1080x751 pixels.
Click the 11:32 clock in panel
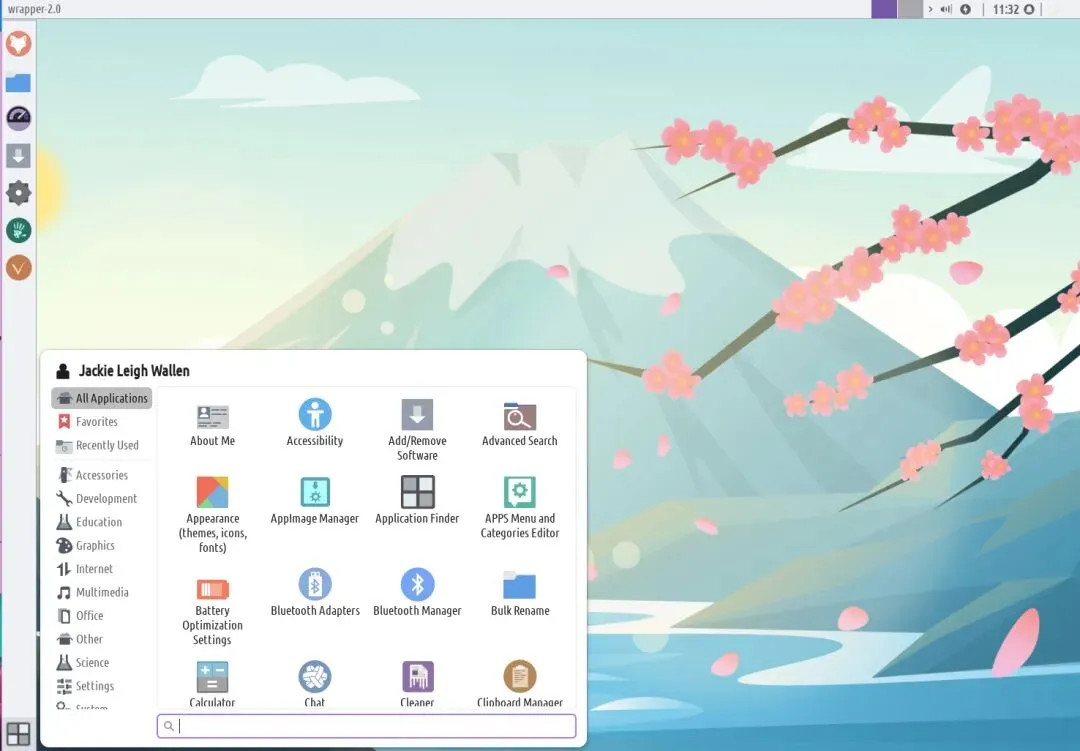[1006, 10]
